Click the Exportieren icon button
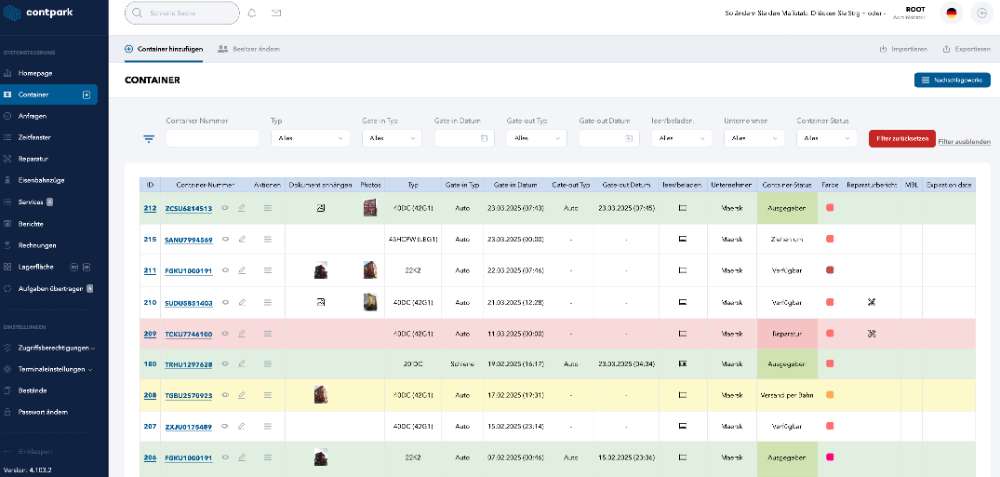The height and width of the screenshot is (477, 1000). [x=966, y=49]
